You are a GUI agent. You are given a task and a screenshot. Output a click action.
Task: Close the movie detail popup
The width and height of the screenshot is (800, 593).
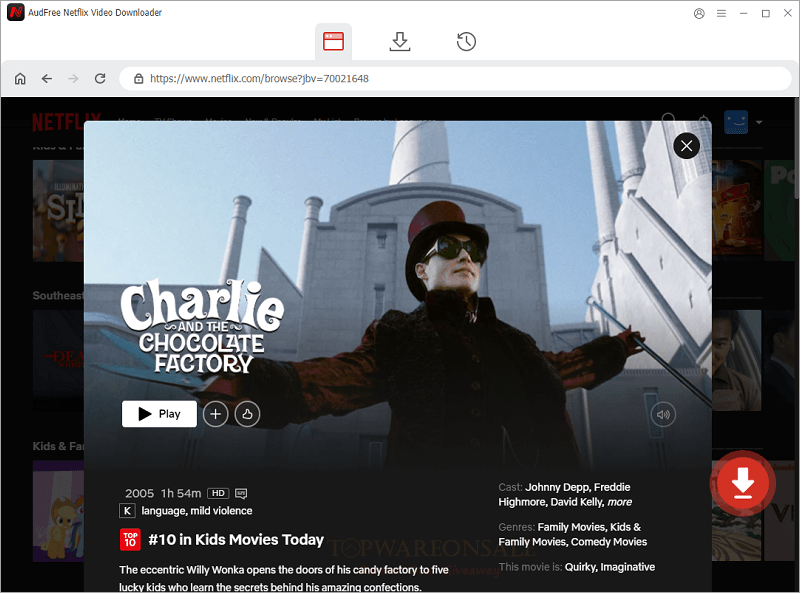[x=686, y=146]
